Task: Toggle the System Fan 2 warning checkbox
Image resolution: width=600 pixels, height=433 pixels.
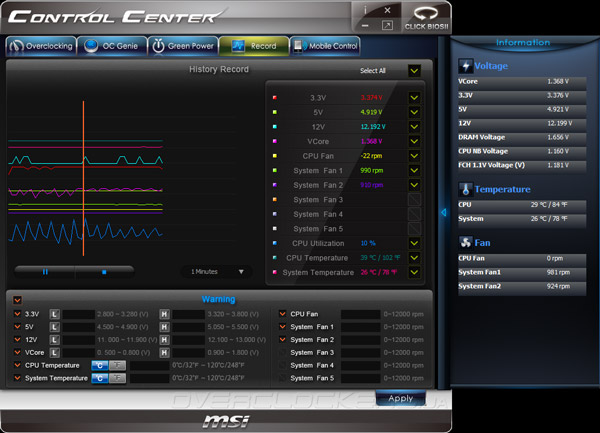Action: coord(282,339)
